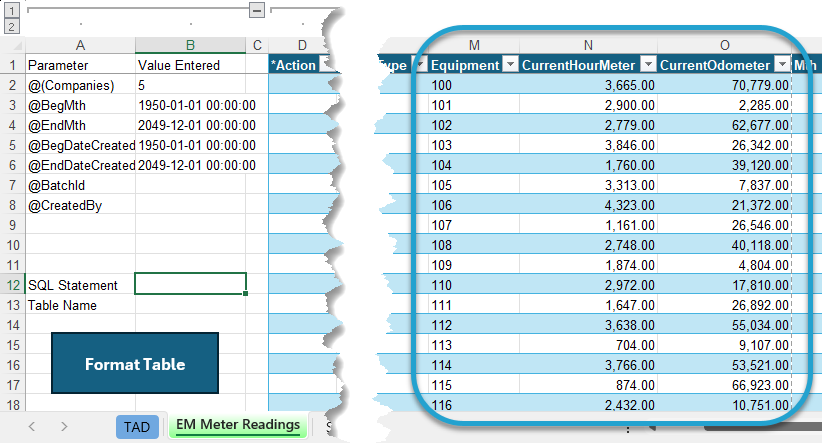This screenshot has height=443, width=822.
Task: Click the @BatchId value cell
Action: [191, 185]
